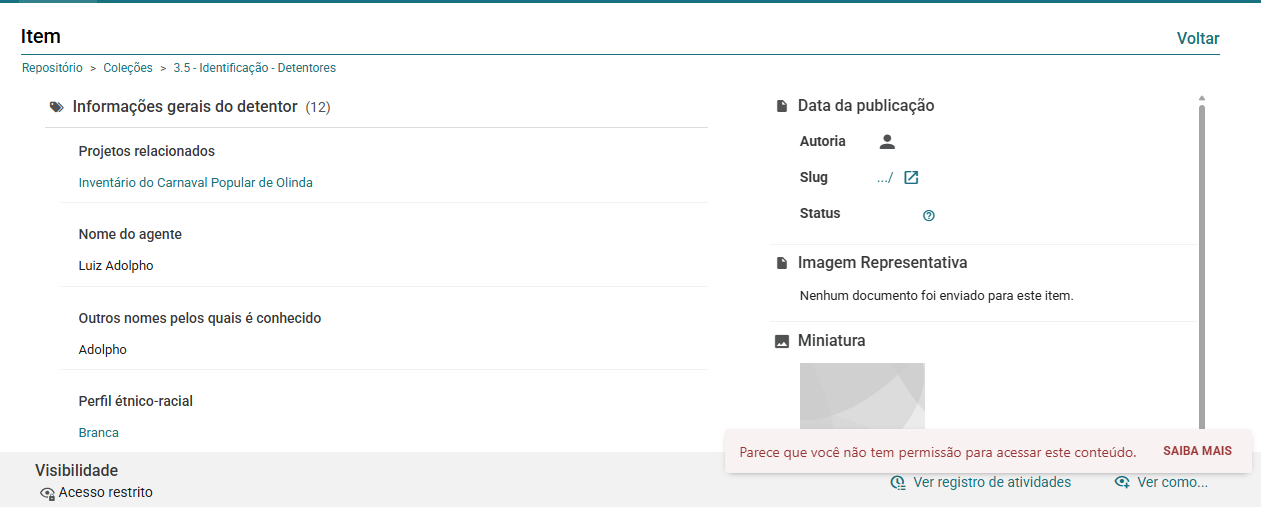Click the Miniatura section heading

pyautogui.click(x=832, y=341)
